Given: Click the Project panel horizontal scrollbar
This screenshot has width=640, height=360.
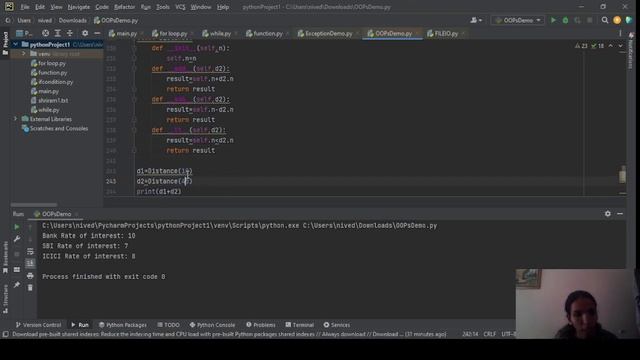Looking at the screenshot, I should pyautogui.click(x=34, y=204).
